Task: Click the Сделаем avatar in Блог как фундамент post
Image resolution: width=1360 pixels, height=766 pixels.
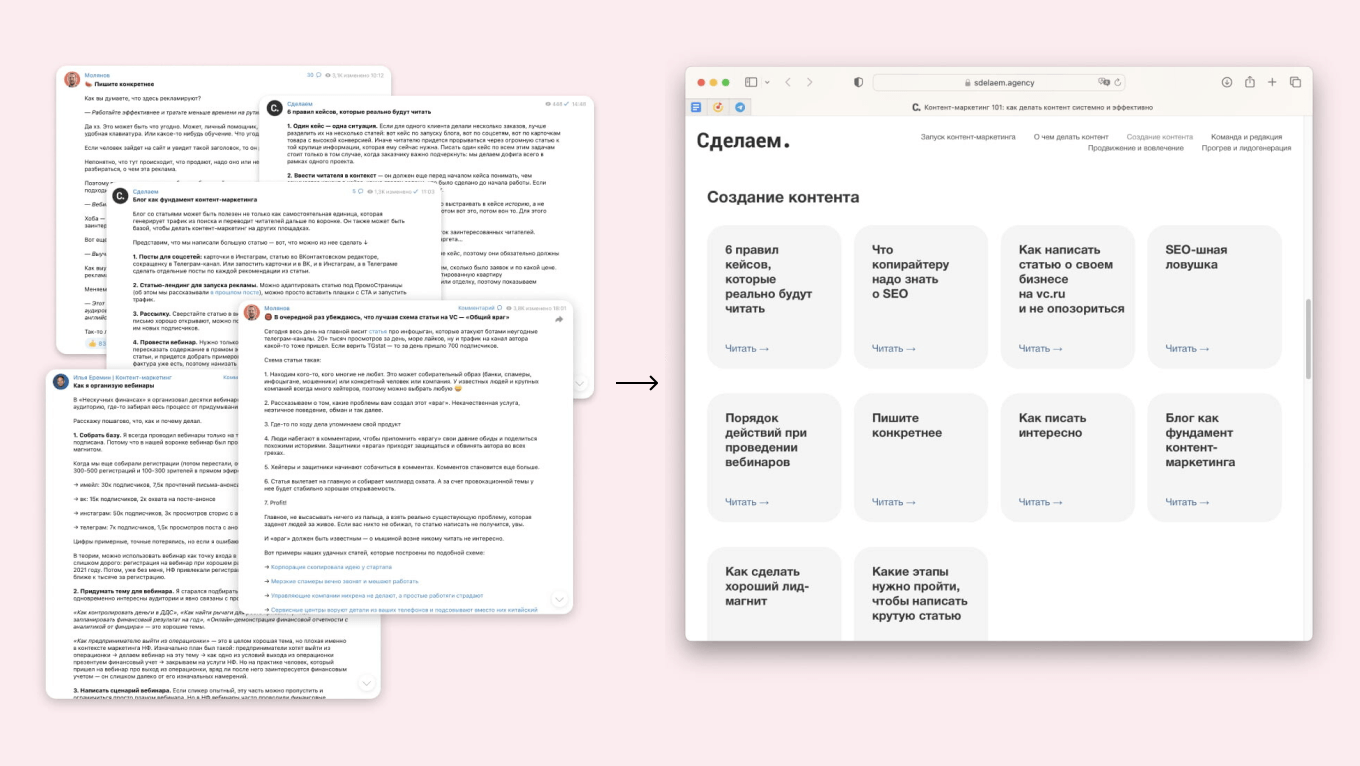Action: (120, 194)
